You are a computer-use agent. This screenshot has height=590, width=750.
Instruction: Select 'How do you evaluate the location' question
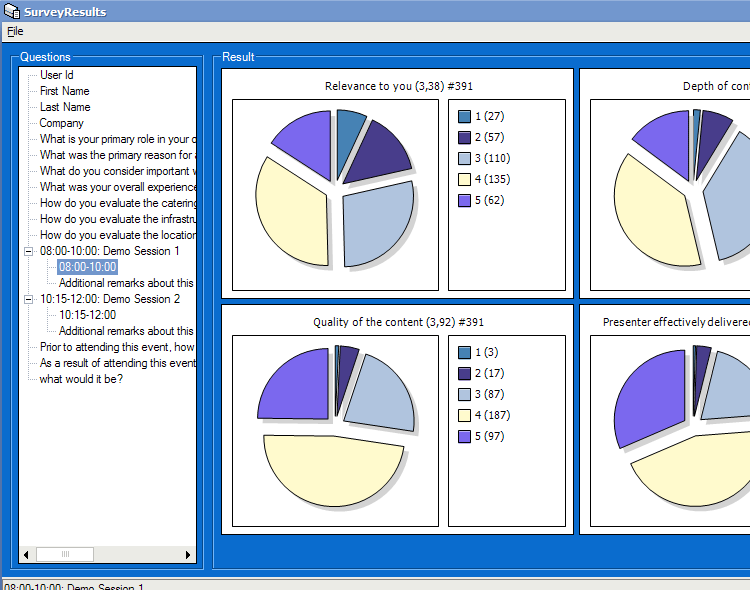coord(118,235)
